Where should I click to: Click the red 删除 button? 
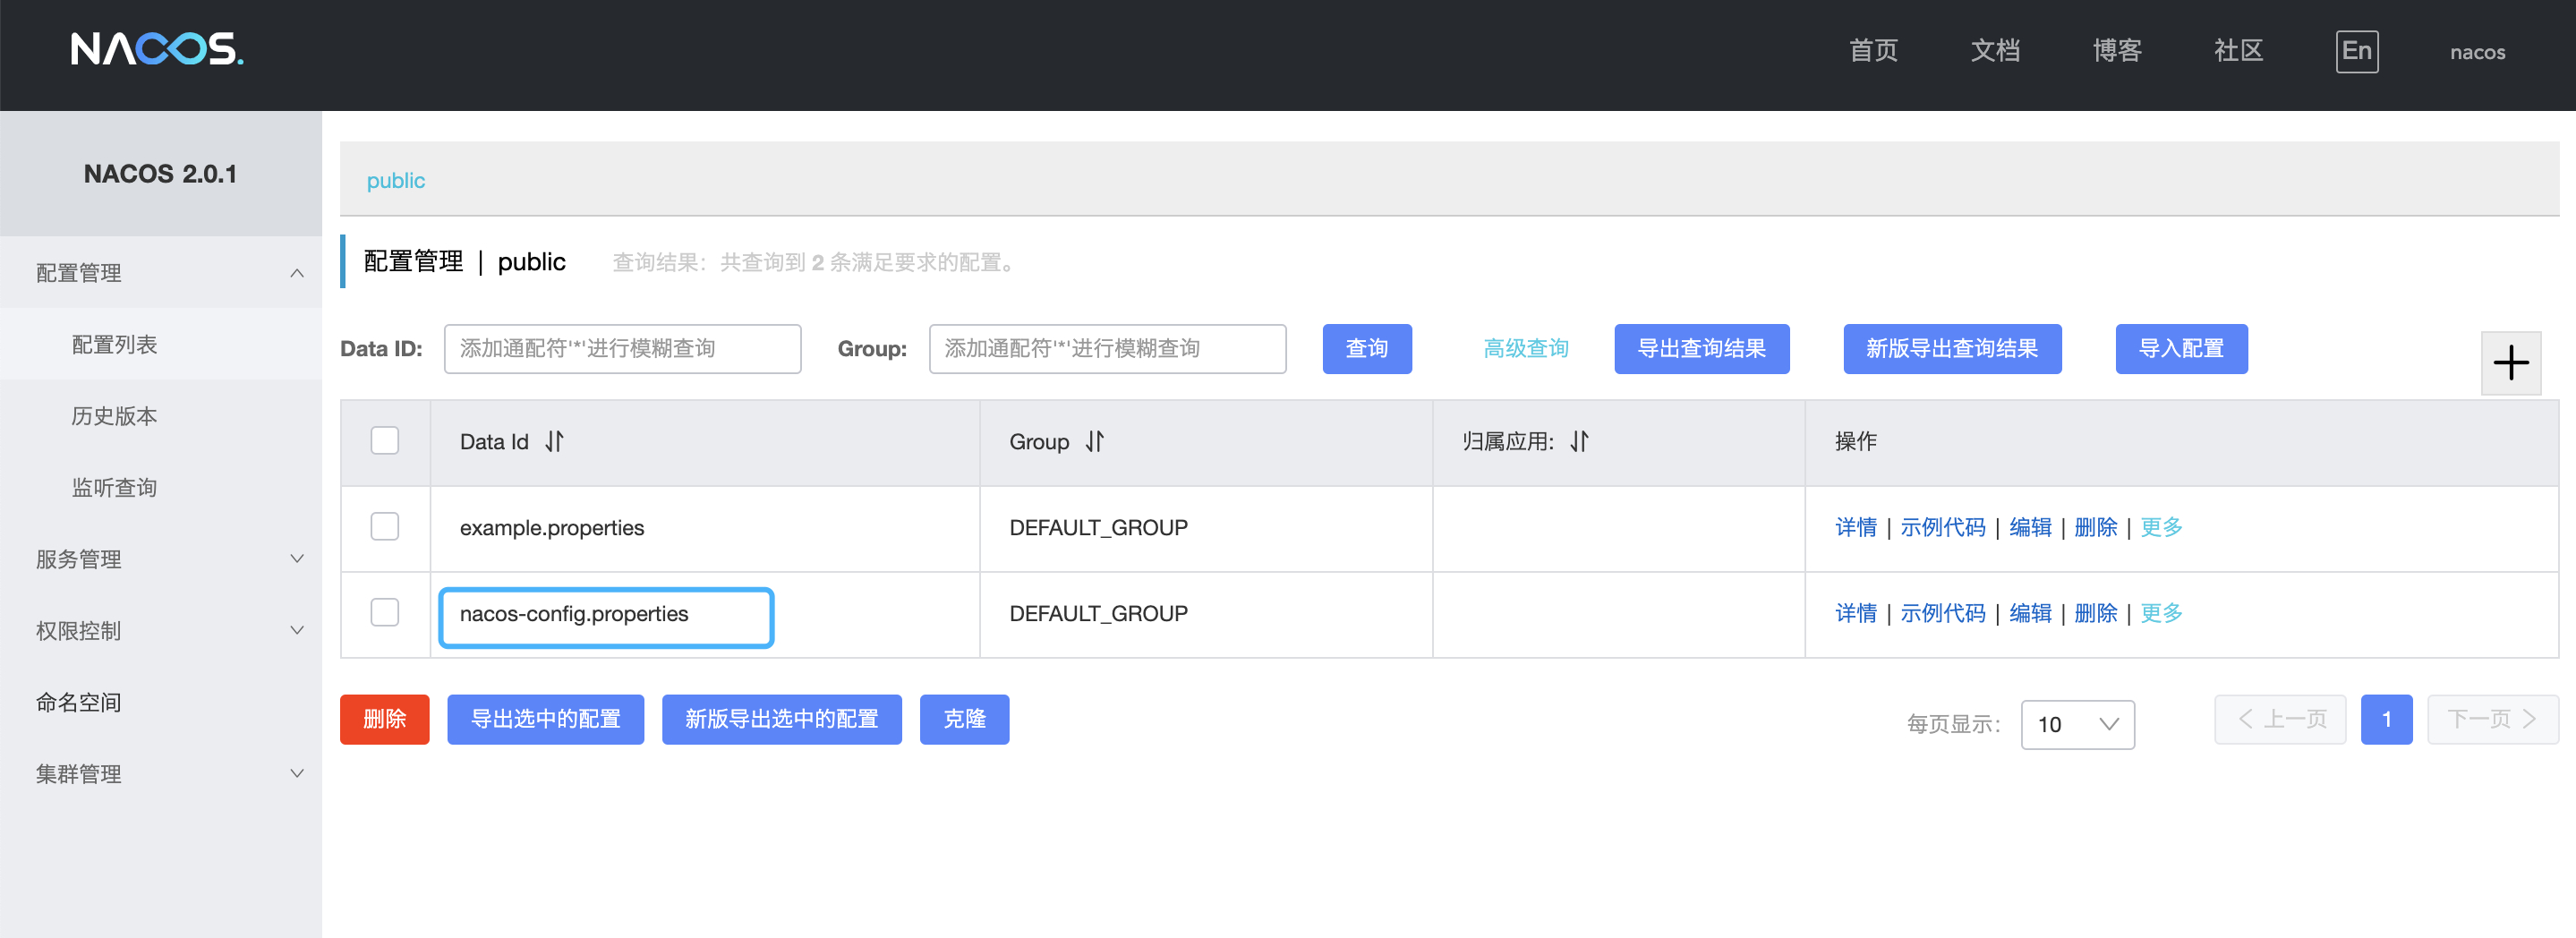point(384,719)
